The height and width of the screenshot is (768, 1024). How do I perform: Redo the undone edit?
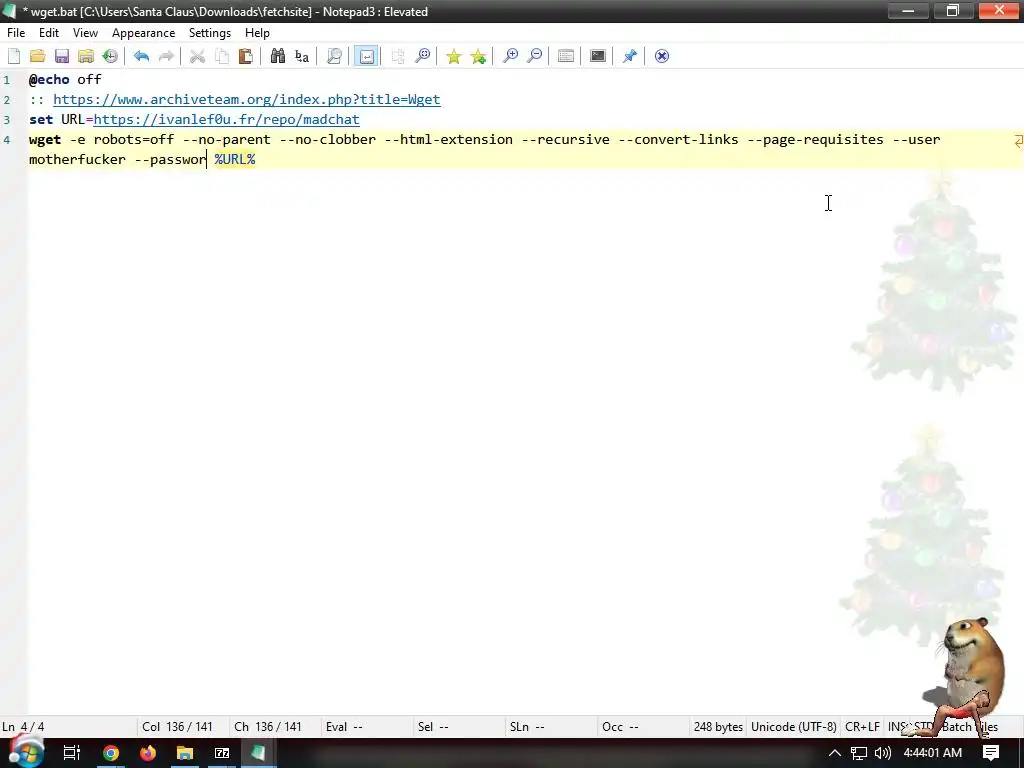coord(166,56)
